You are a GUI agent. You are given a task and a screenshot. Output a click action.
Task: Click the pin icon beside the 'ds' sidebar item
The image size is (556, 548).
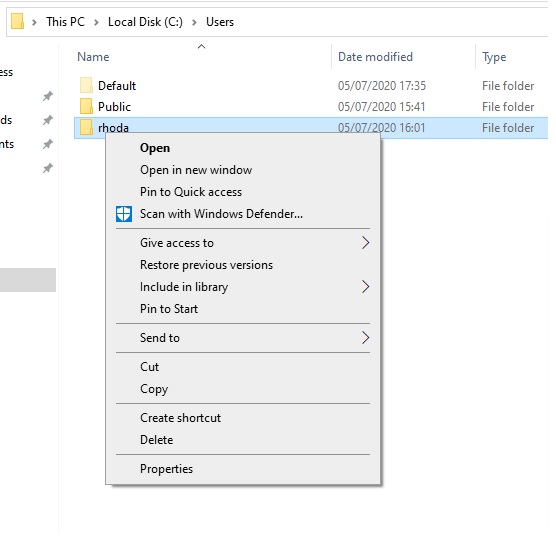tap(48, 120)
